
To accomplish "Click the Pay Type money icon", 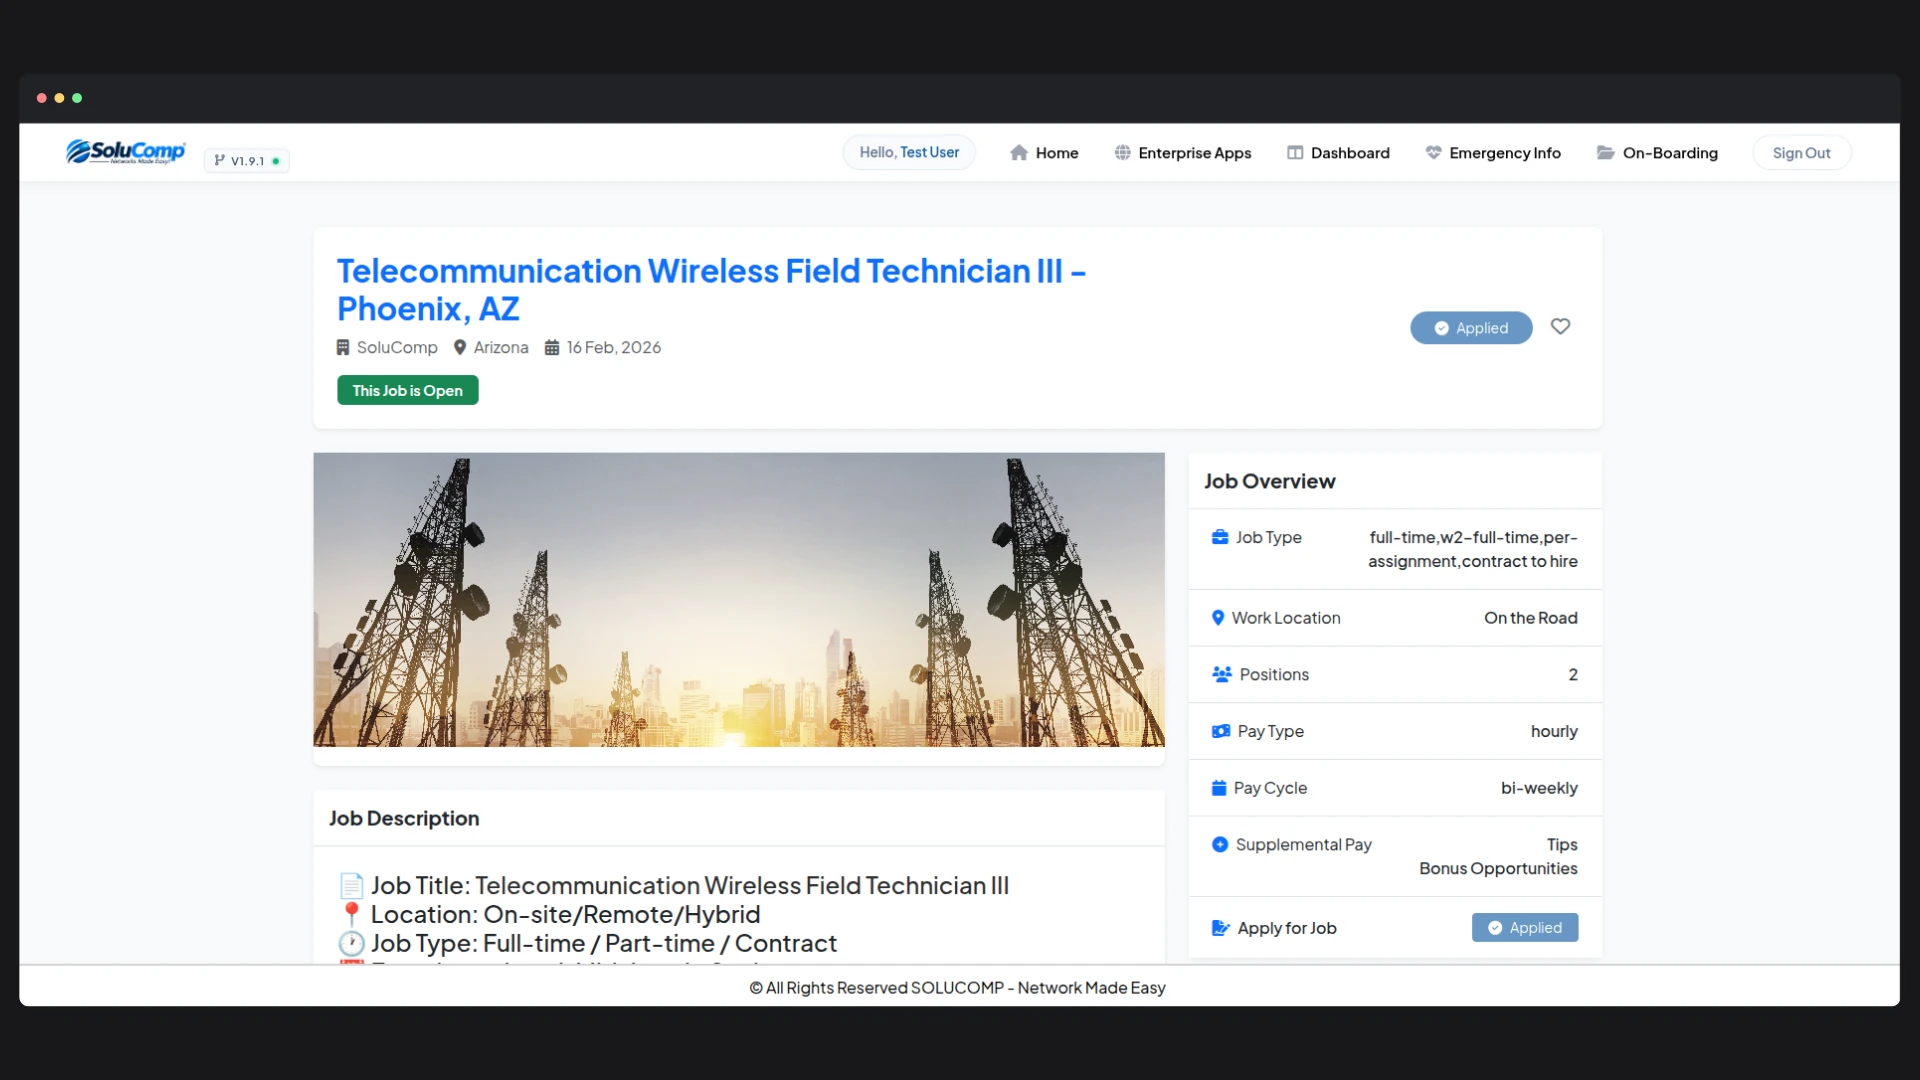I will (x=1221, y=732).
